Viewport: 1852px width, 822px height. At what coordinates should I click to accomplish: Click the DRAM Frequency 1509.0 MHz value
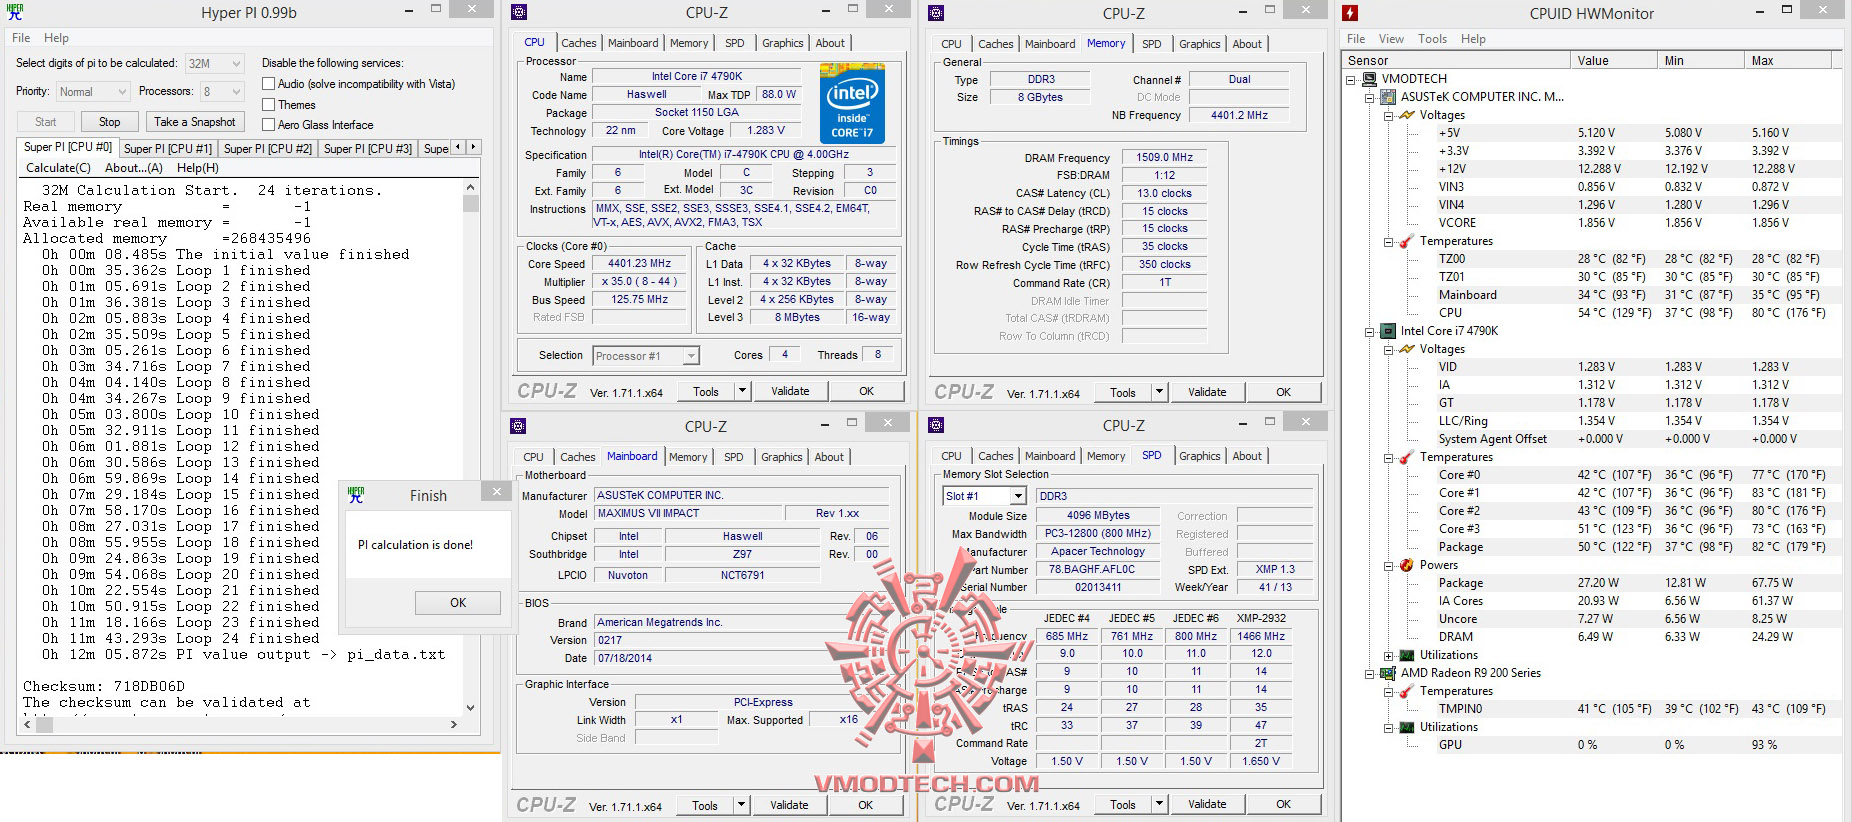pyautogui.click(x=1164, y=158)
